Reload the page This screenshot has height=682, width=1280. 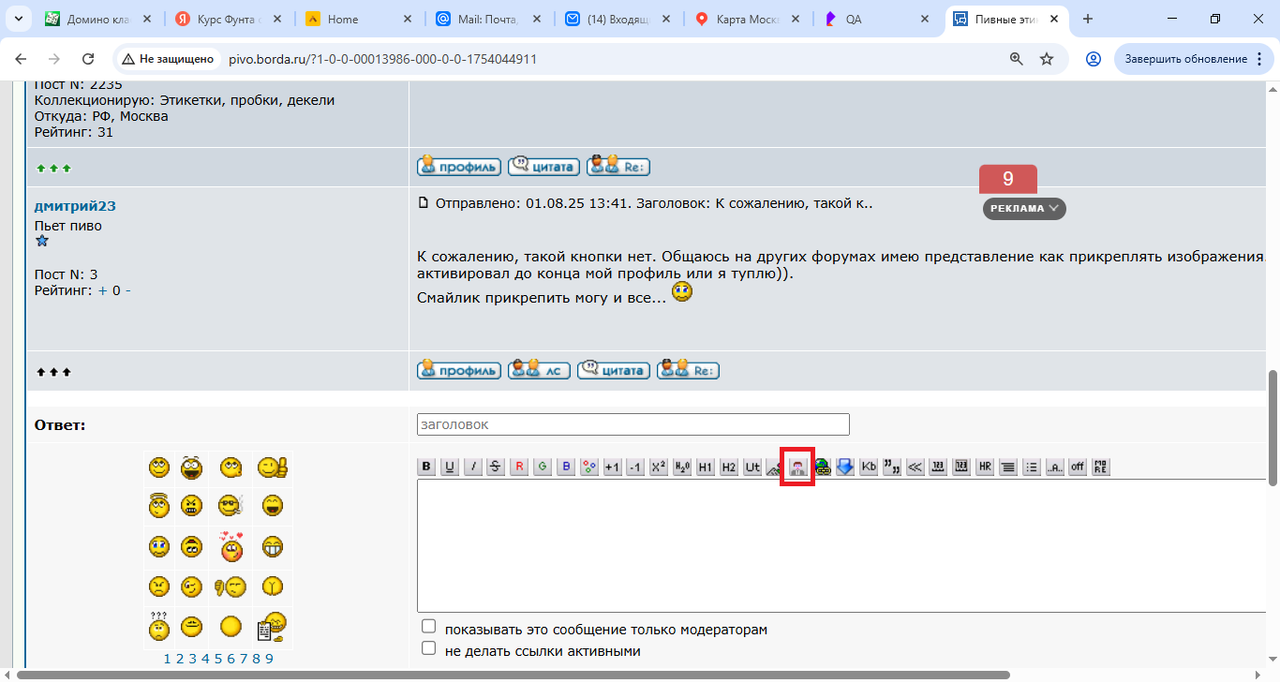click(86, 59)
